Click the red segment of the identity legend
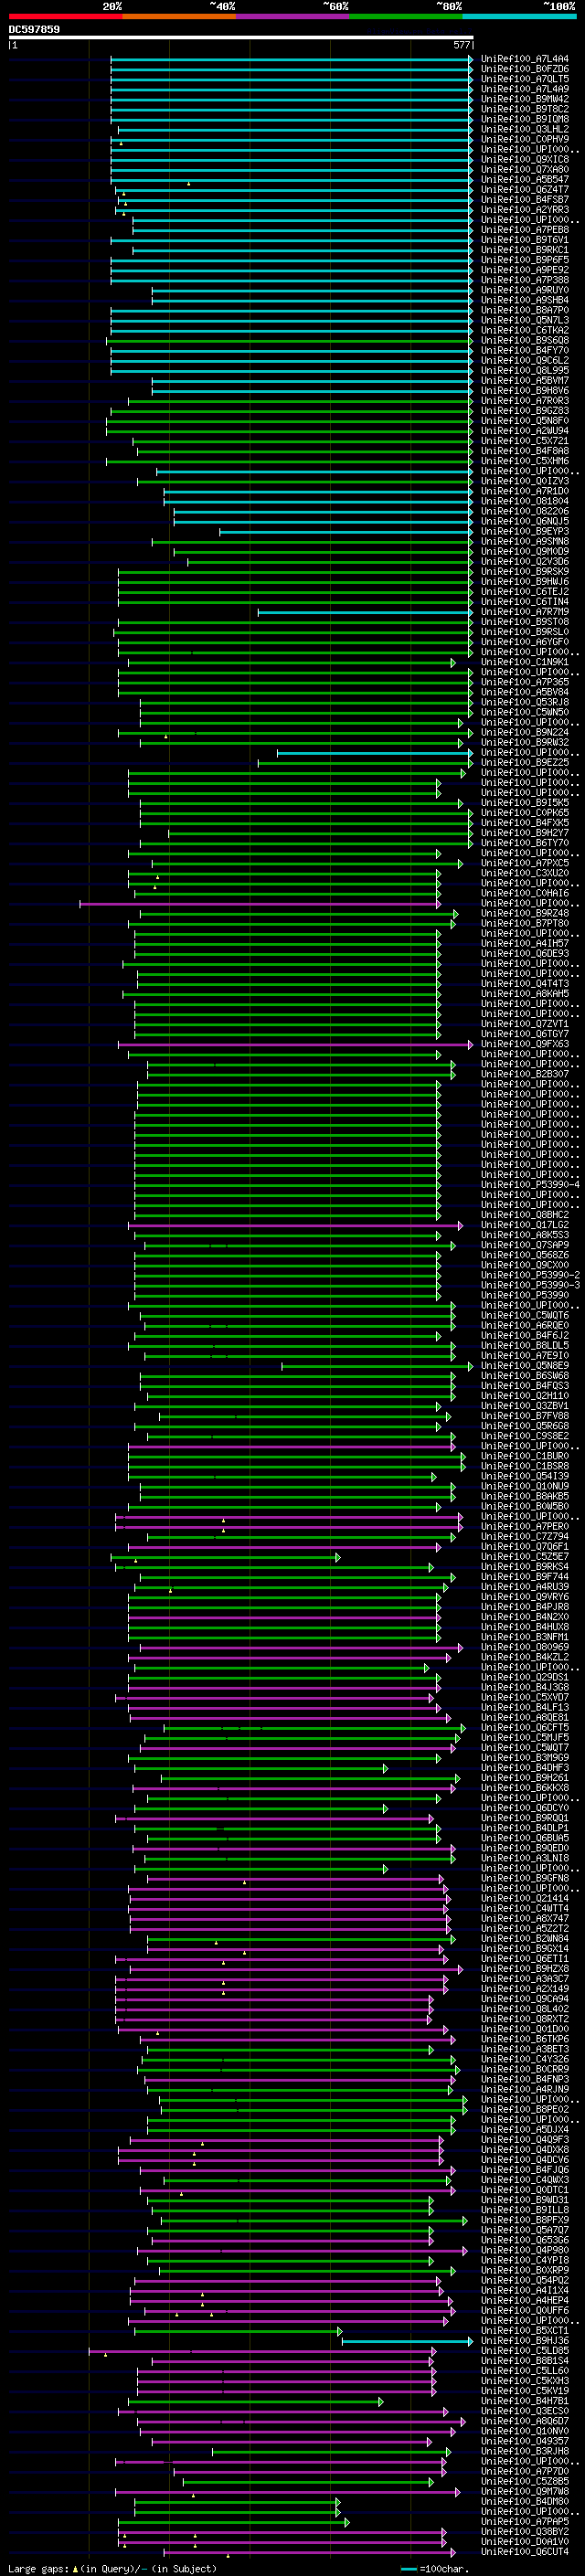The width and height of the screenshot is (585, 2576). (65, 17)
